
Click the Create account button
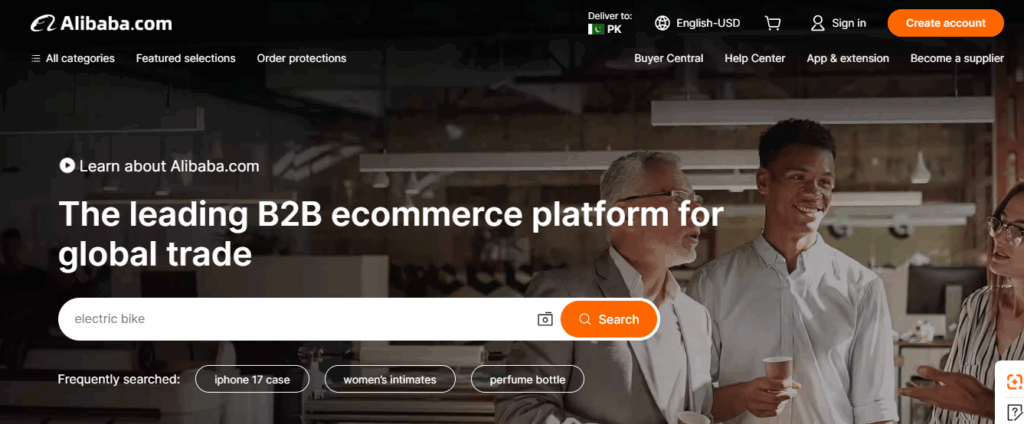coord(946,23)
